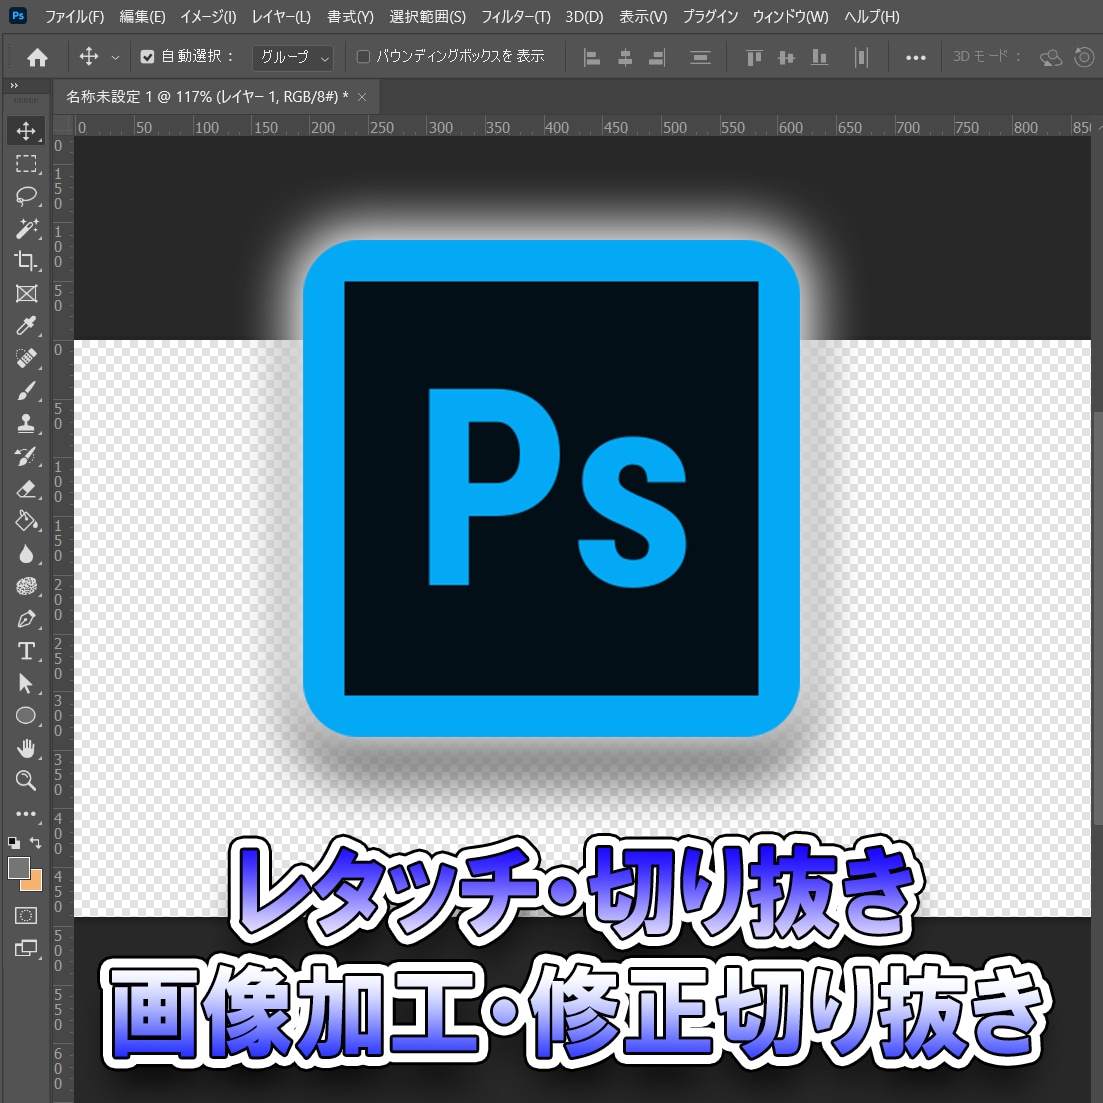
Task: Open the グループ auto-select dropdown
Action: pyautogui.click(x=293, y=58)
